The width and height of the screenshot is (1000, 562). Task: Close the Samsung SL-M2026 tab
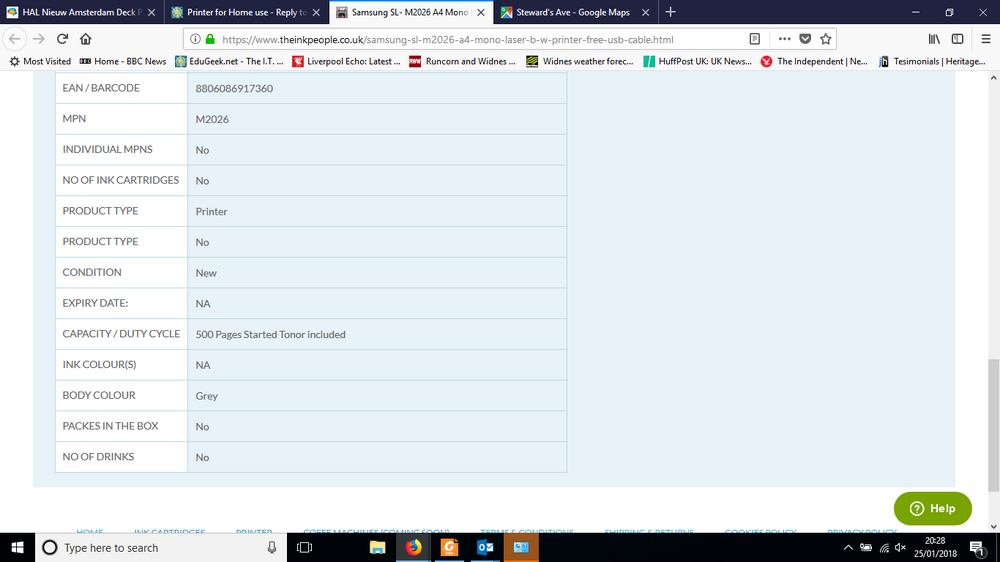pos(481,12)
